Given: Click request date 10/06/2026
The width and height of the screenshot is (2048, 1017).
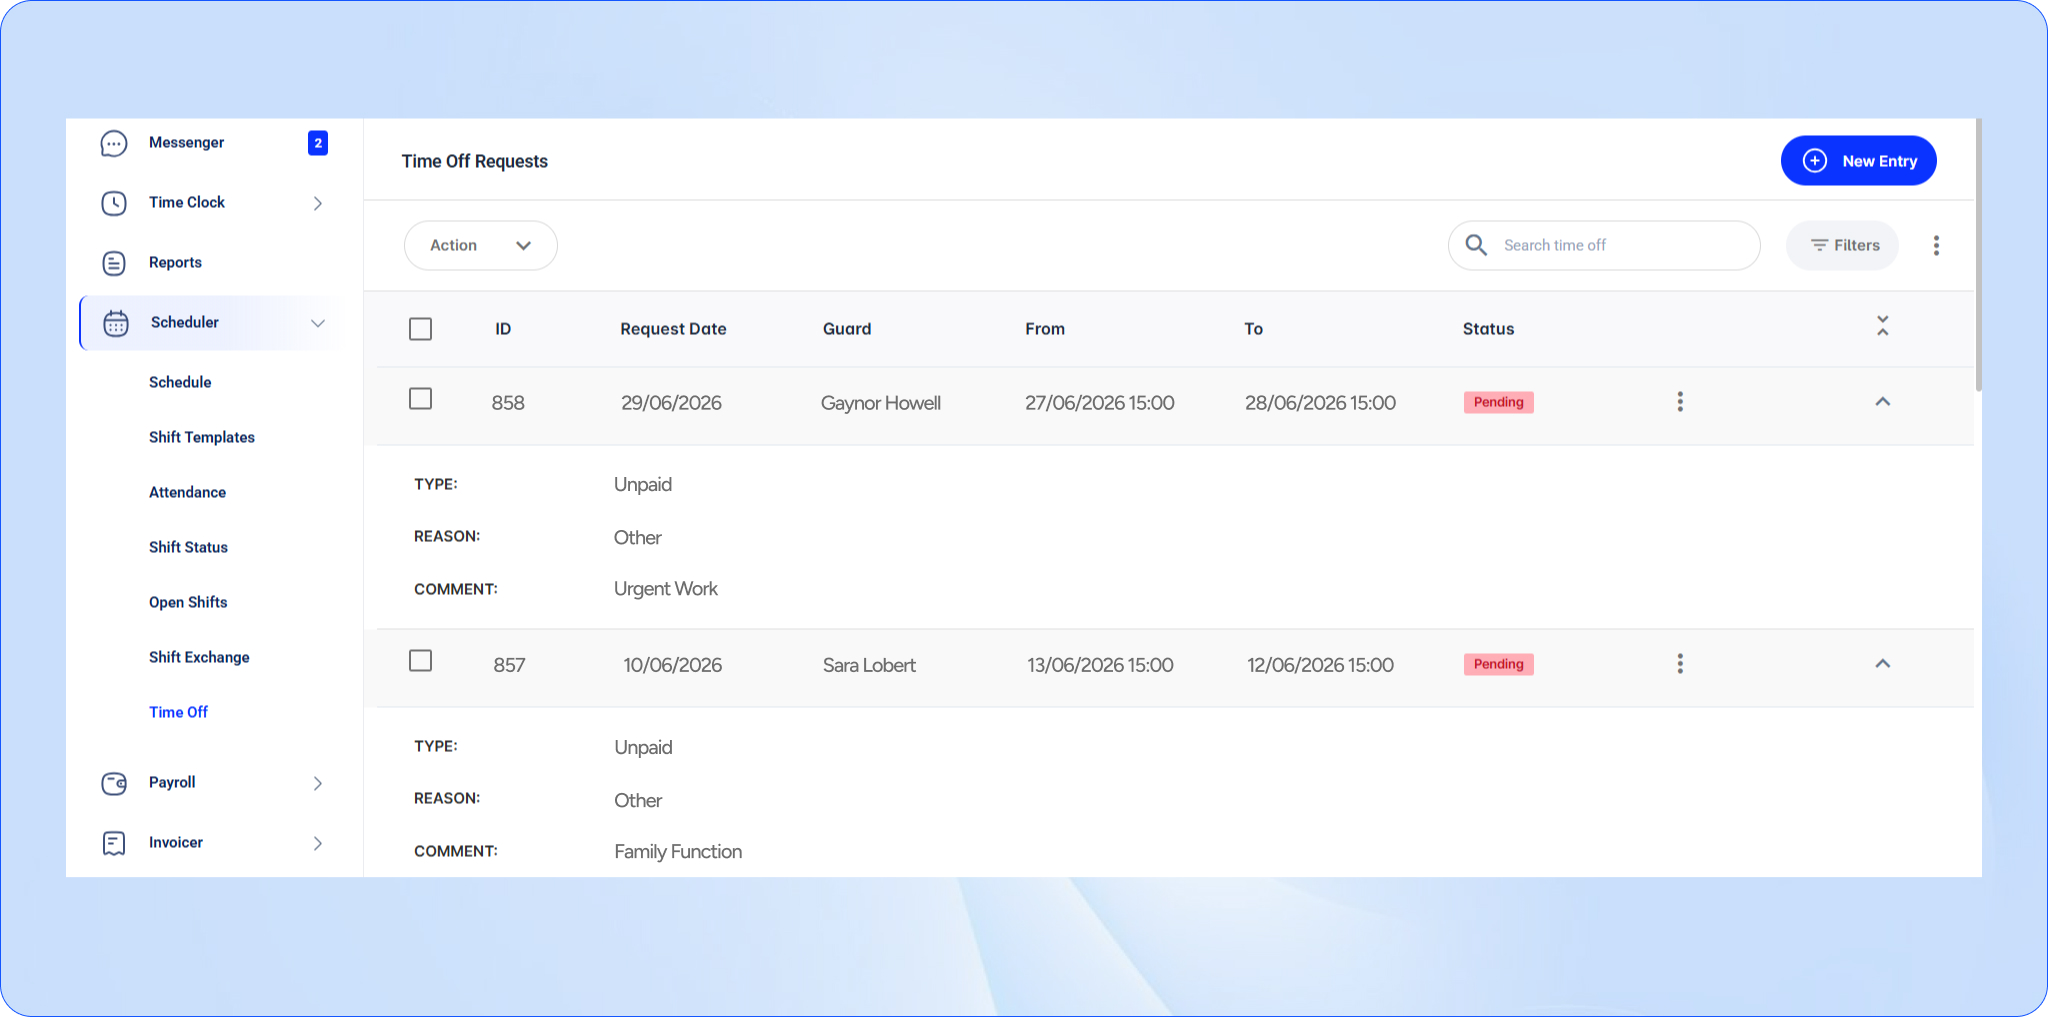Looking at the screenshot, I should [x=672, y=665].
